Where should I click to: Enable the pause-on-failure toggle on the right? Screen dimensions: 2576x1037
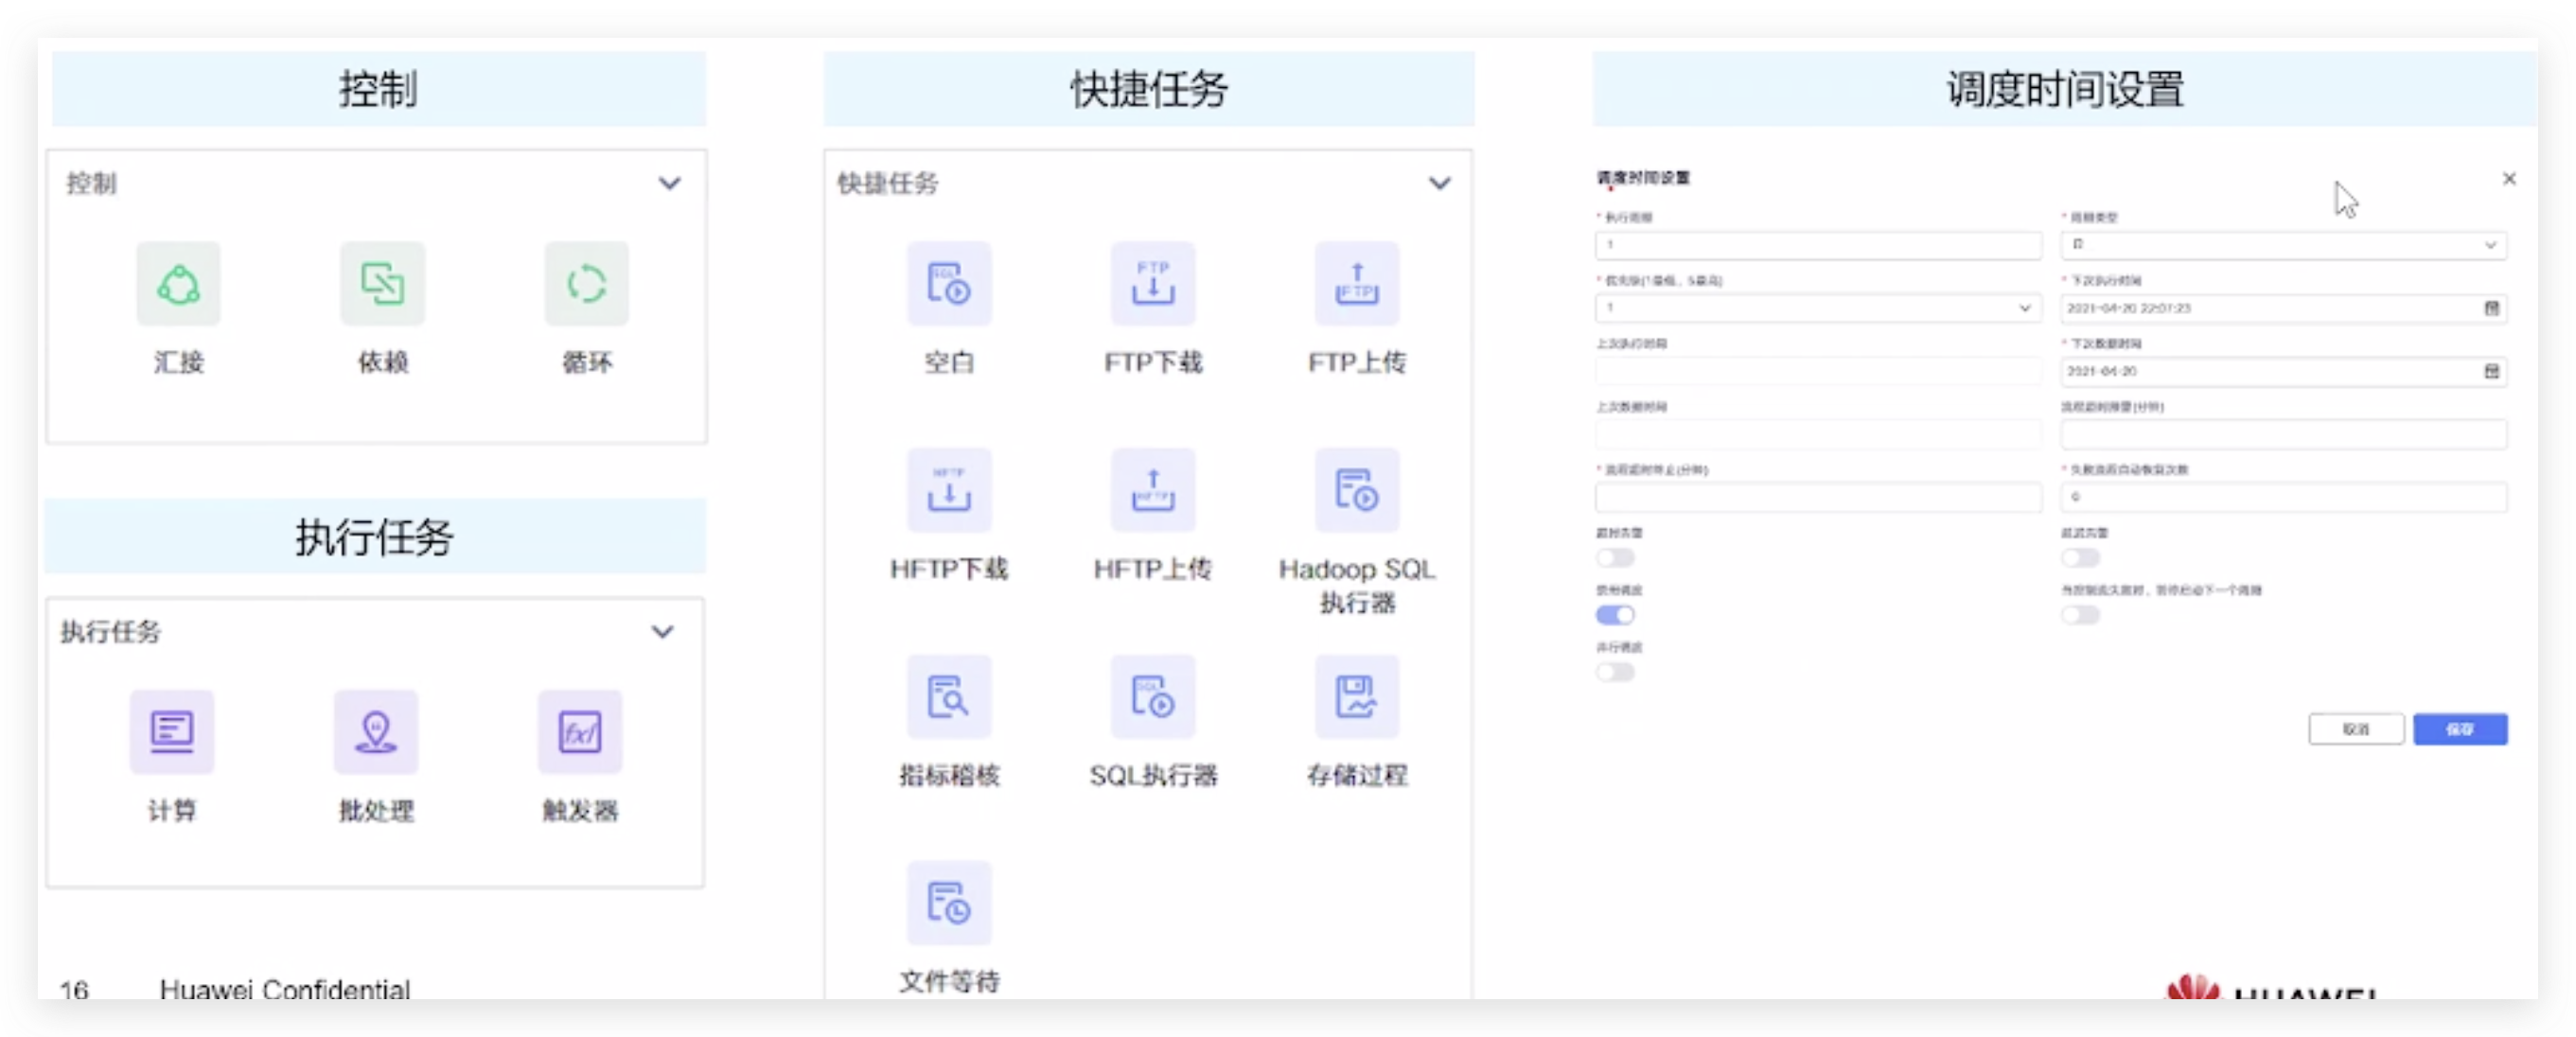click(x=2080, y=615)
